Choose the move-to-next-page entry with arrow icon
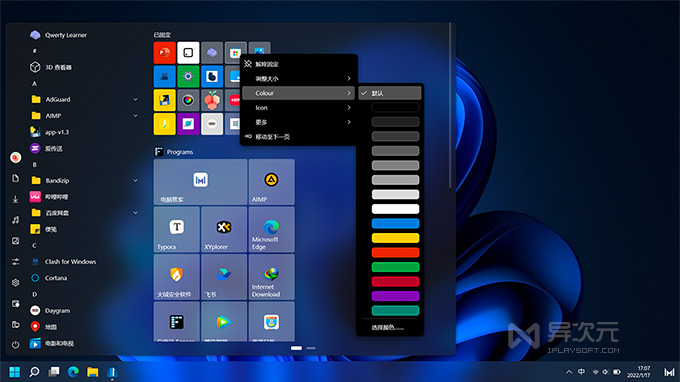Viewport: 680px width, 382px height. (x=299, y=137)
